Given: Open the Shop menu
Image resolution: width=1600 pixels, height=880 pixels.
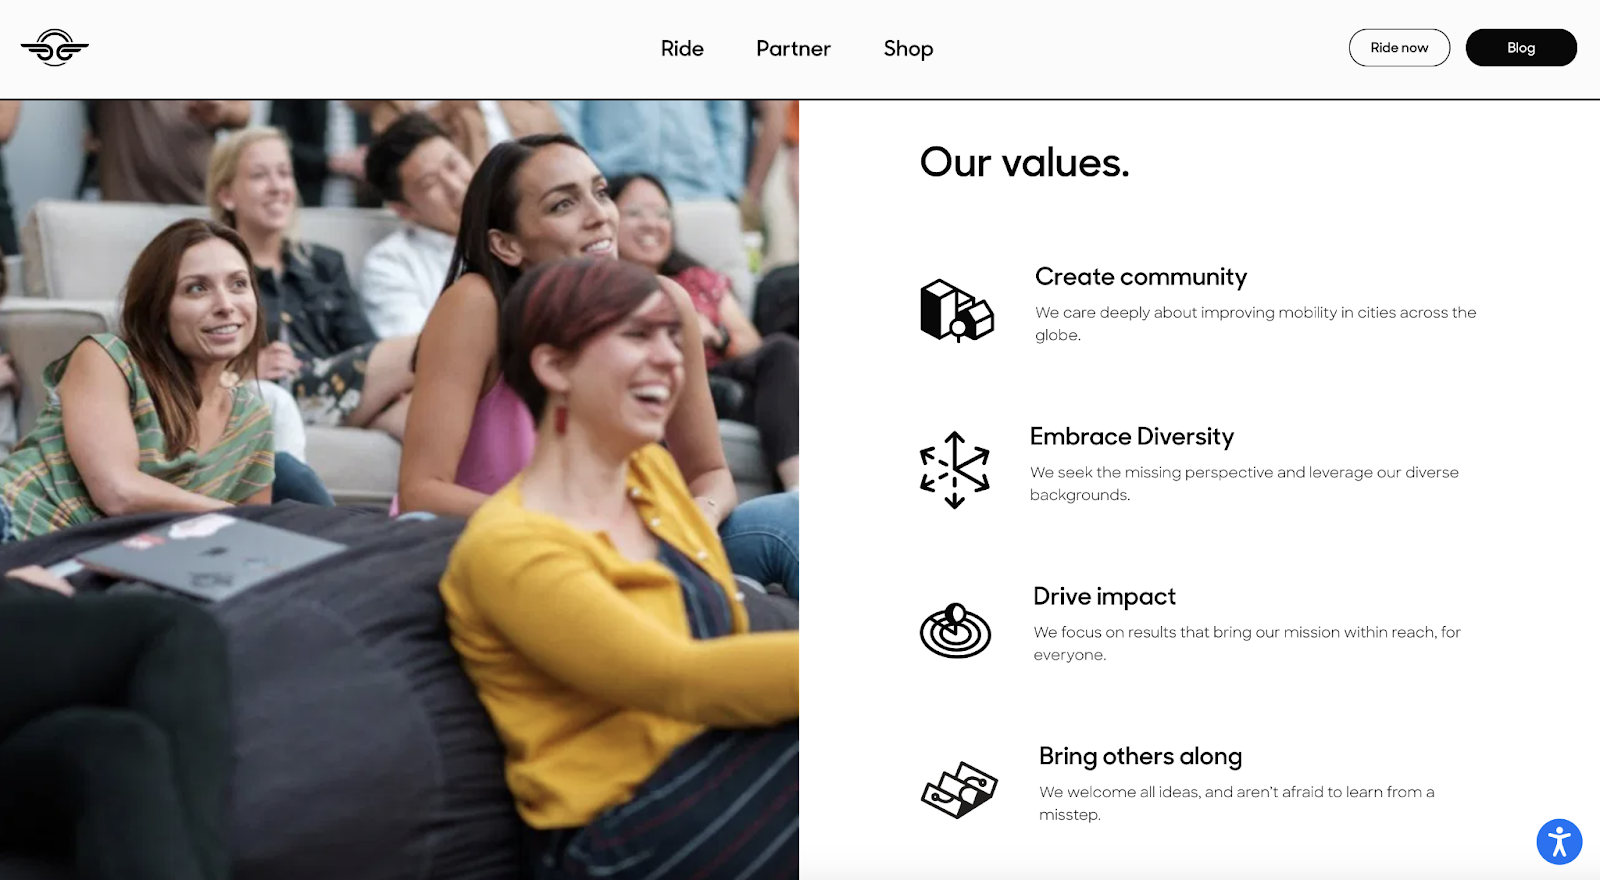Looking at the screenshot, I should pyautogui.click(x=908, y=49).
